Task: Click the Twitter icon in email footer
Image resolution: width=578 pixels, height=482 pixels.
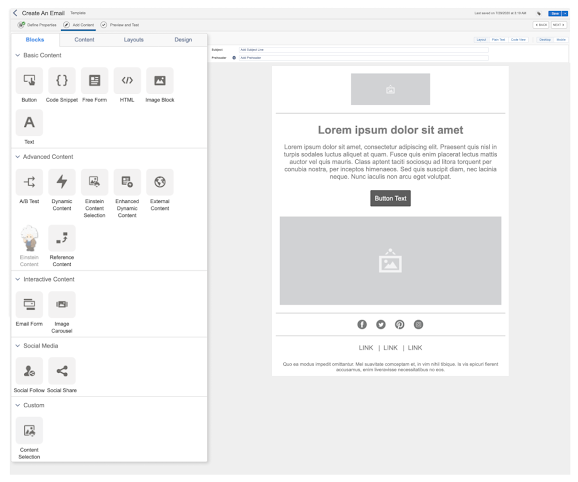Action: coord(381,324)
